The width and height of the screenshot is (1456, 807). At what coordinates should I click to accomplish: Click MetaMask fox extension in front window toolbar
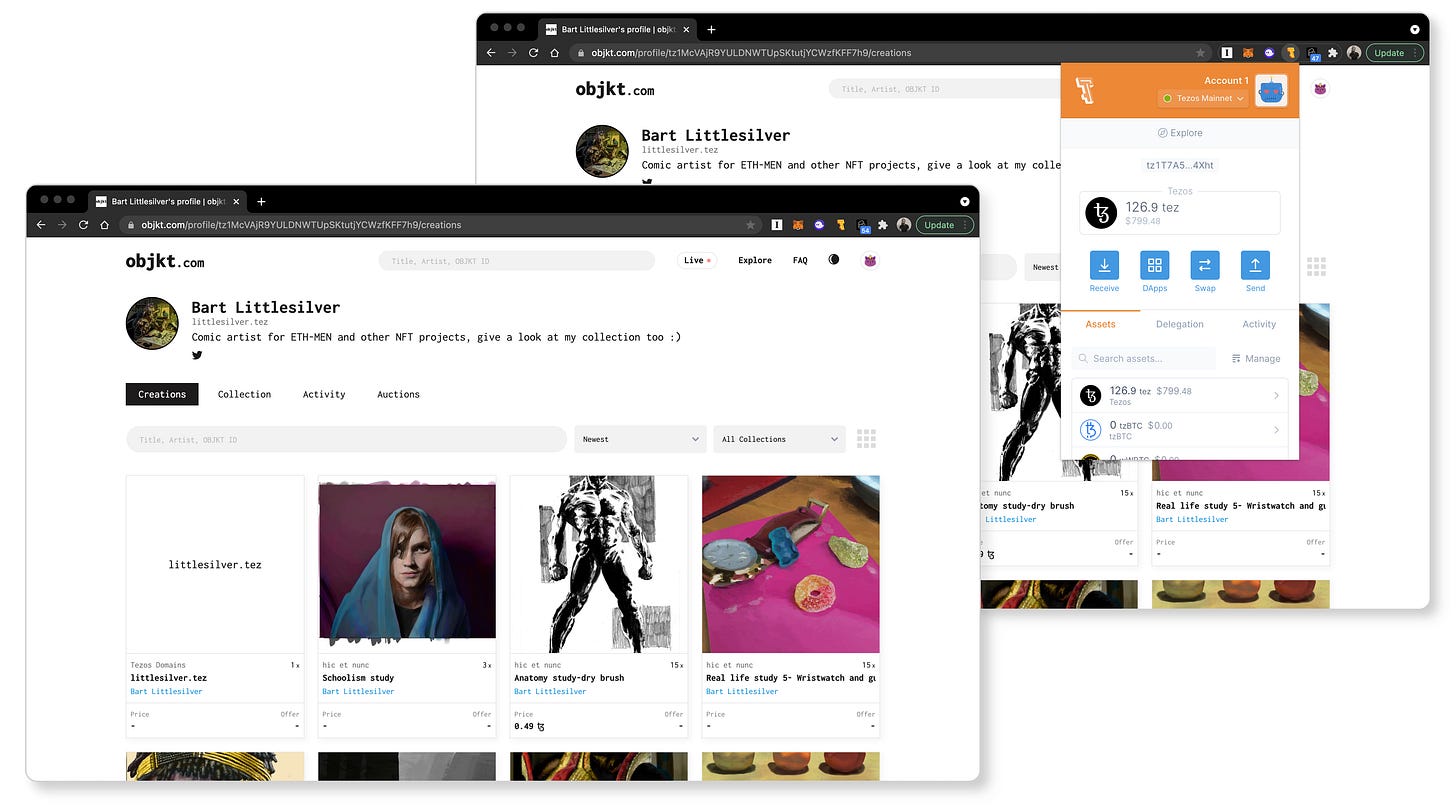tap(798, 225)
